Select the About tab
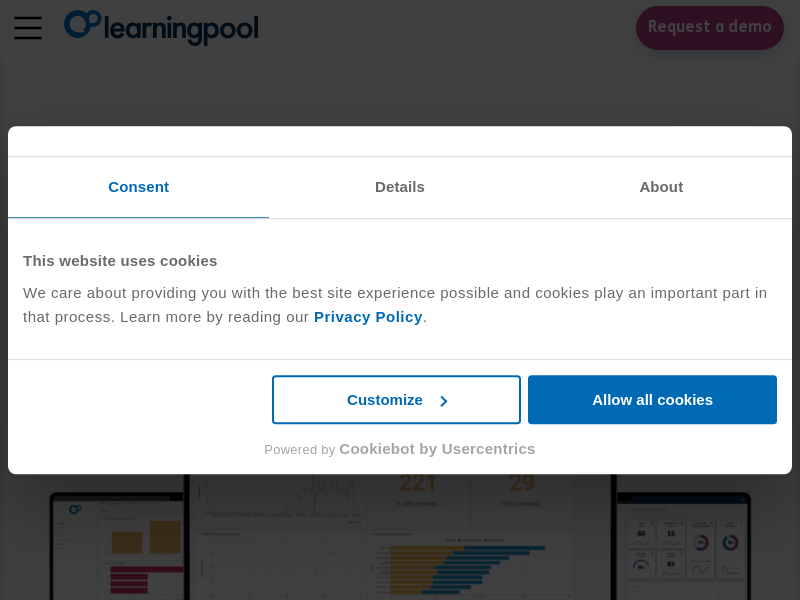This screenshot has width=800, height=600. coord(661,187)
